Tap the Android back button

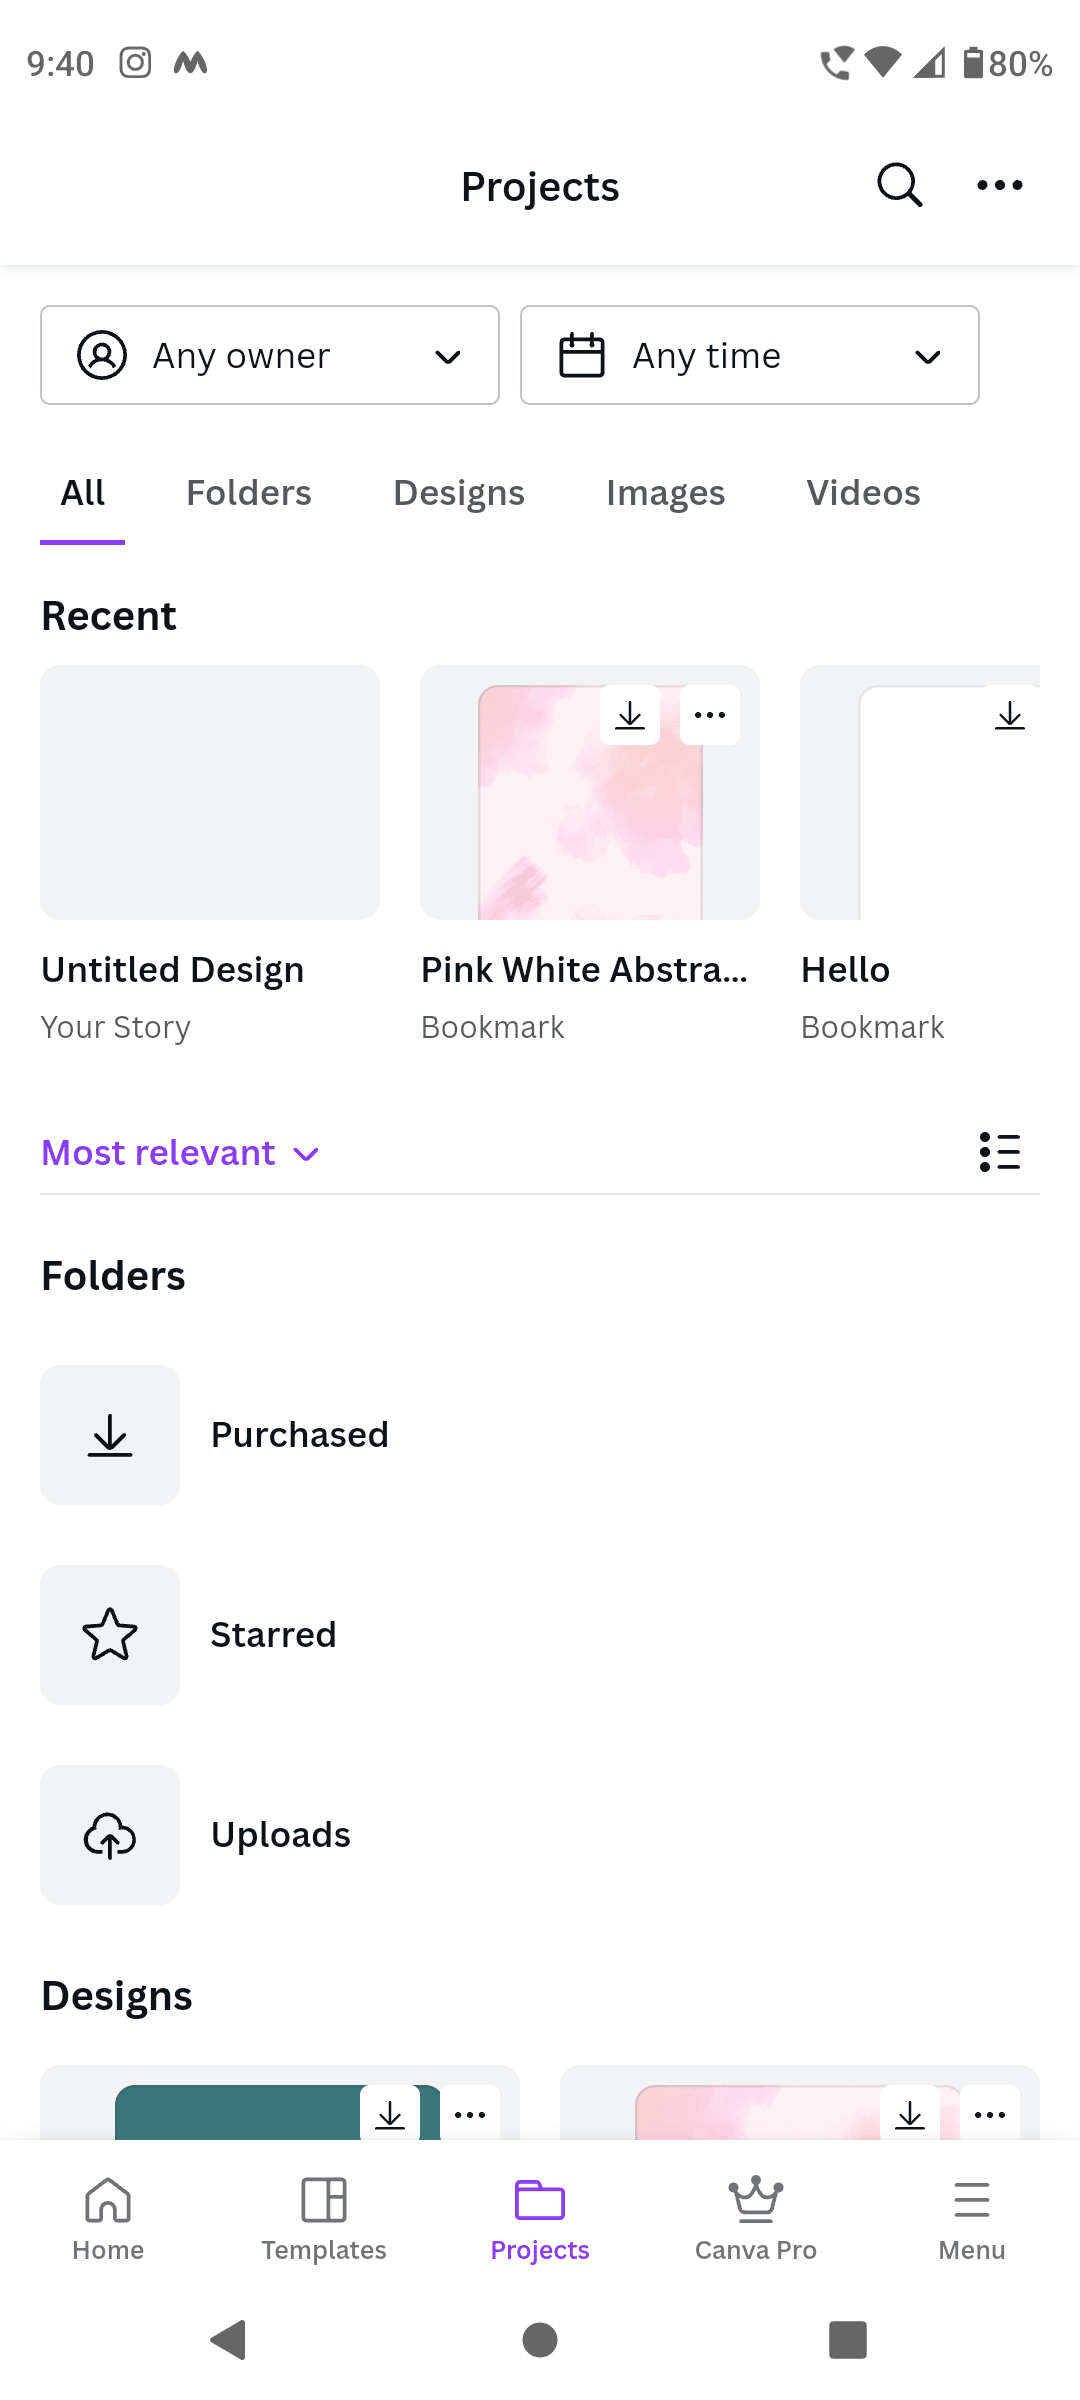(x=229, y=2340)
